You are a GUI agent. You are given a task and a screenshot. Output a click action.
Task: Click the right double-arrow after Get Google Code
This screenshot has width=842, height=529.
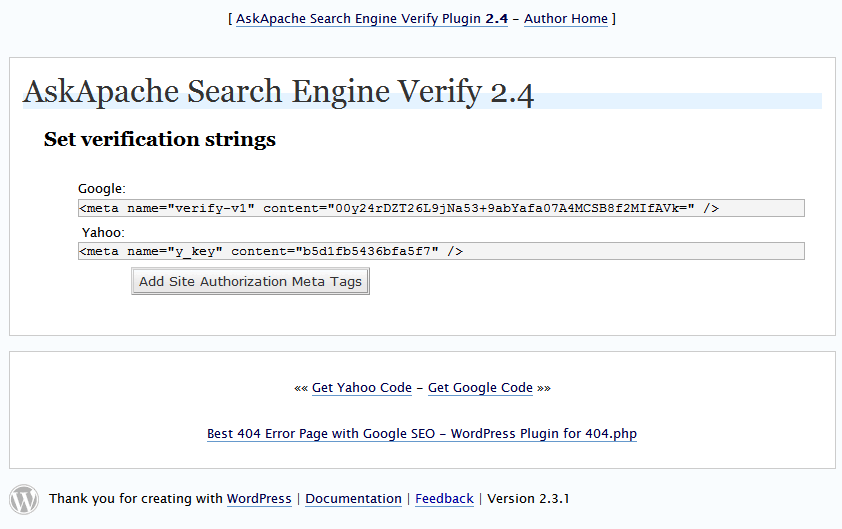coord(544,388)
